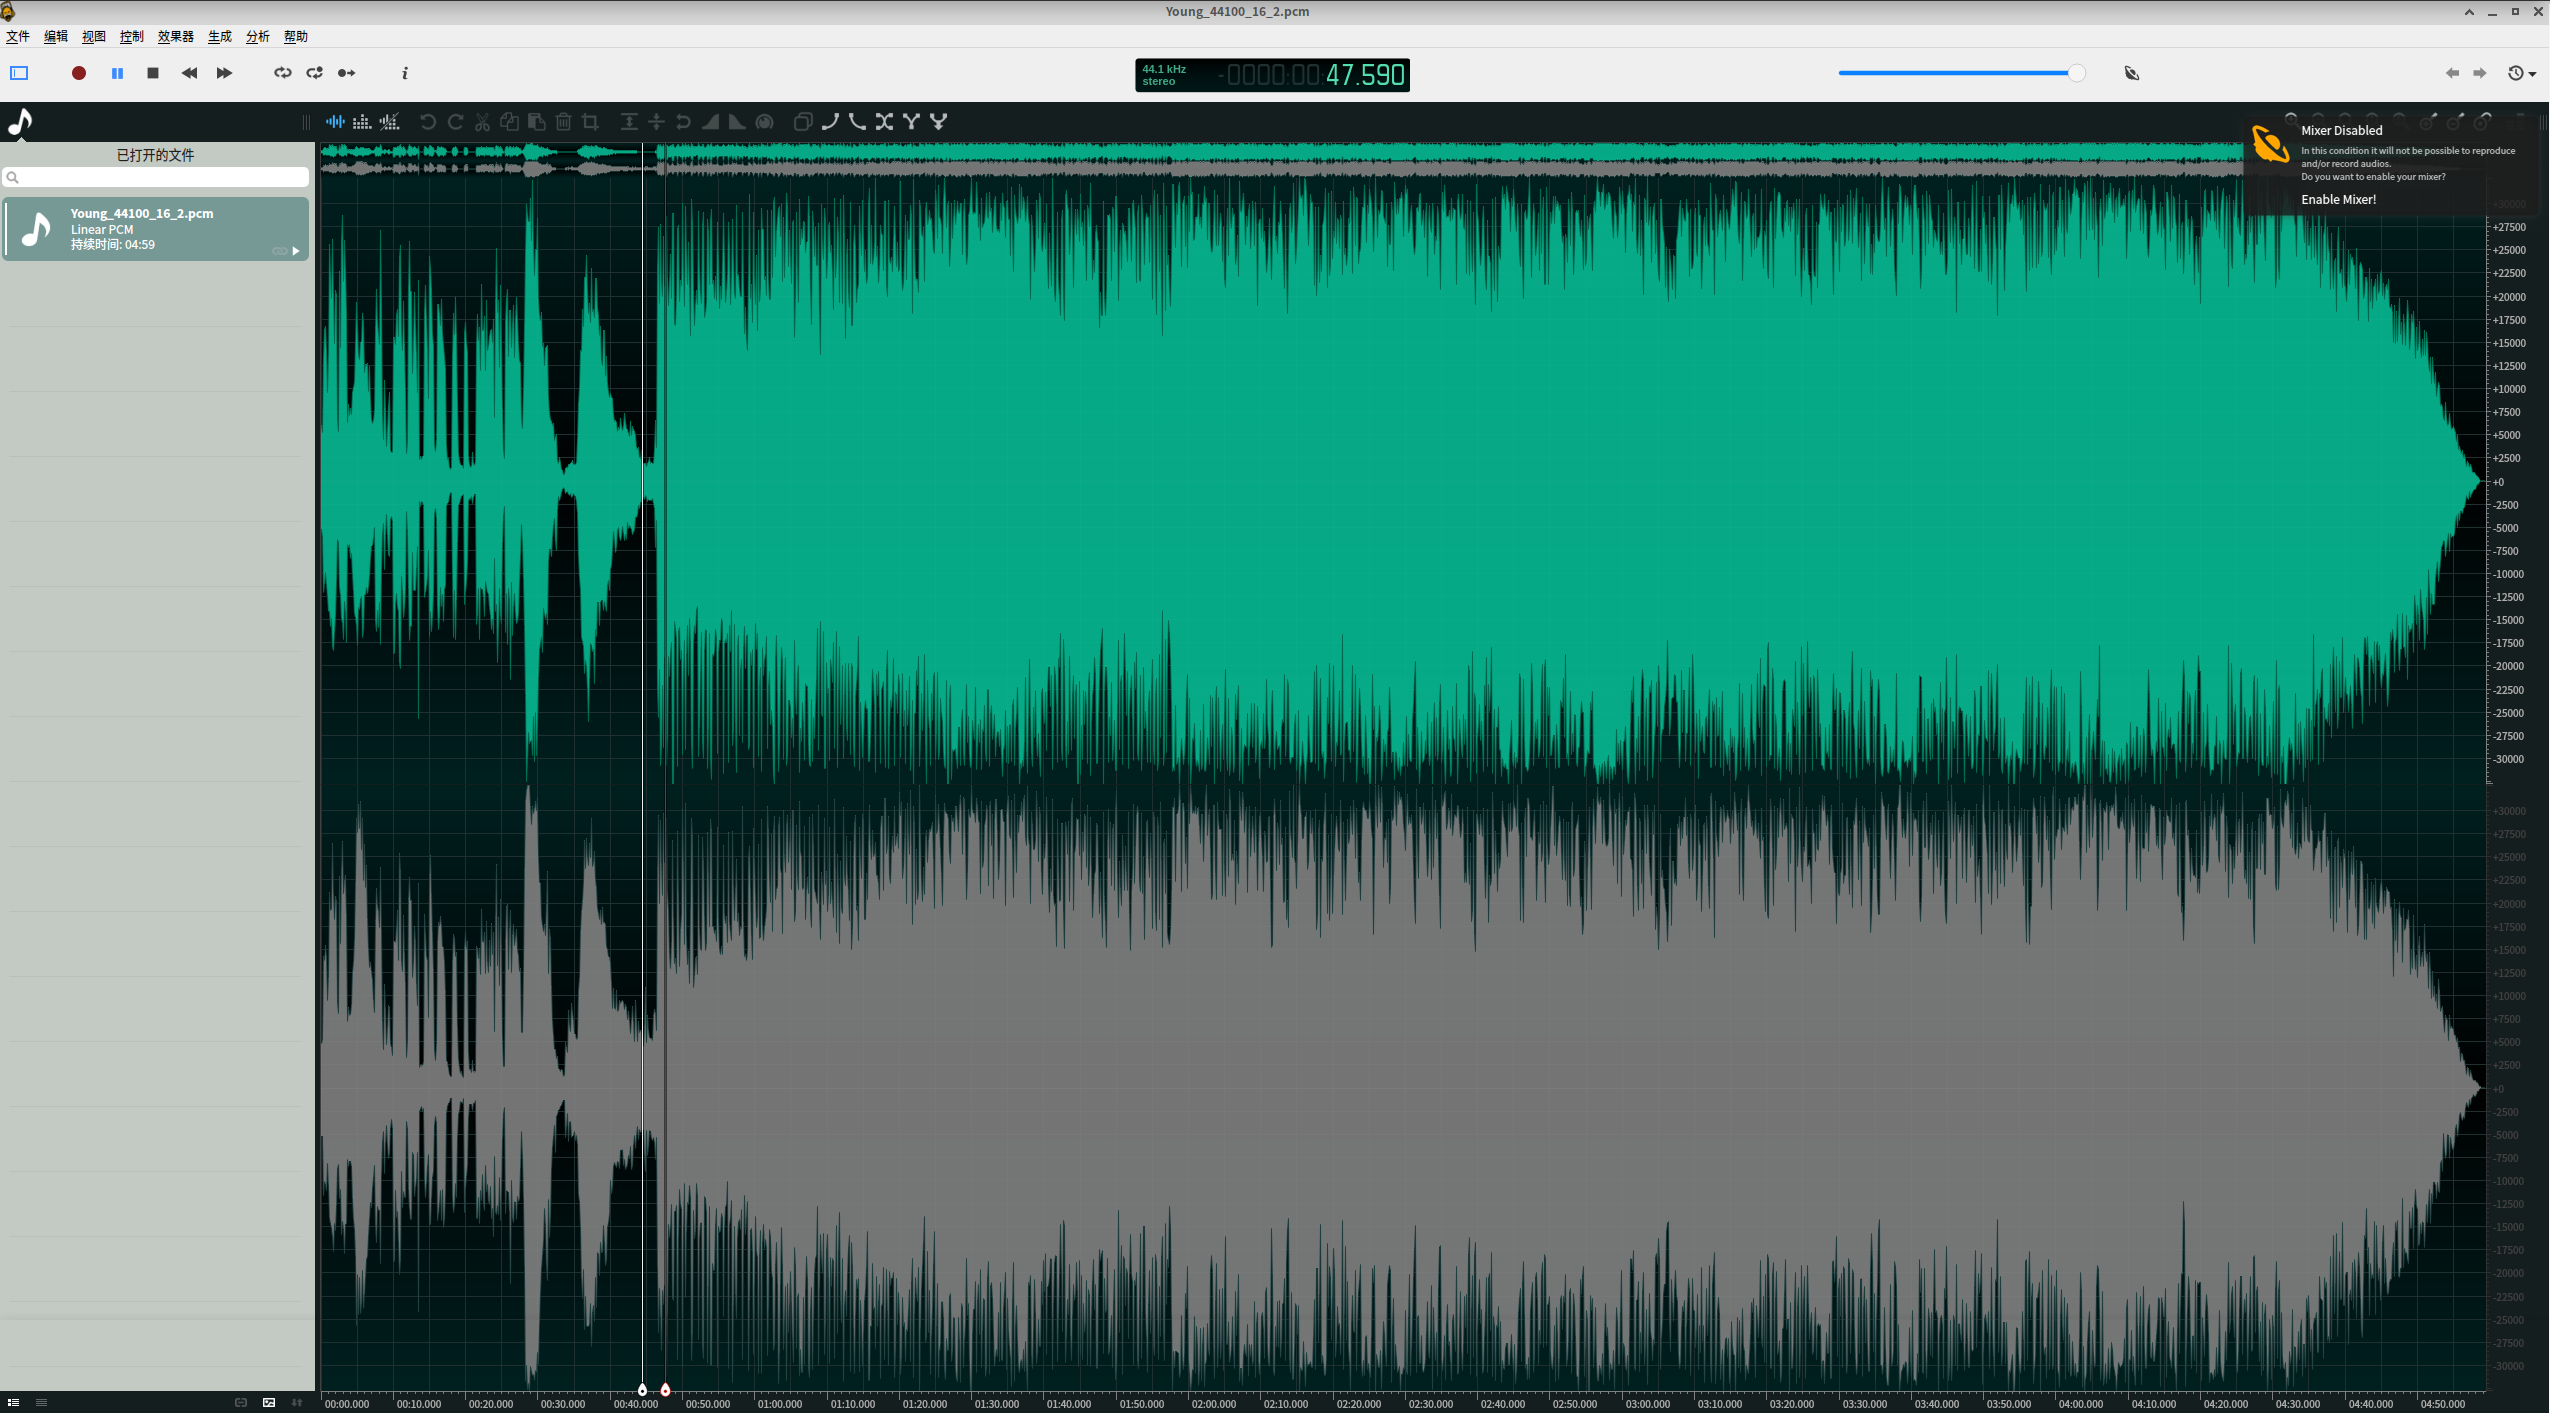Open the 分析 menu
The width and height of the screenshot is (2550, 1413).
[x=257, y=37]
